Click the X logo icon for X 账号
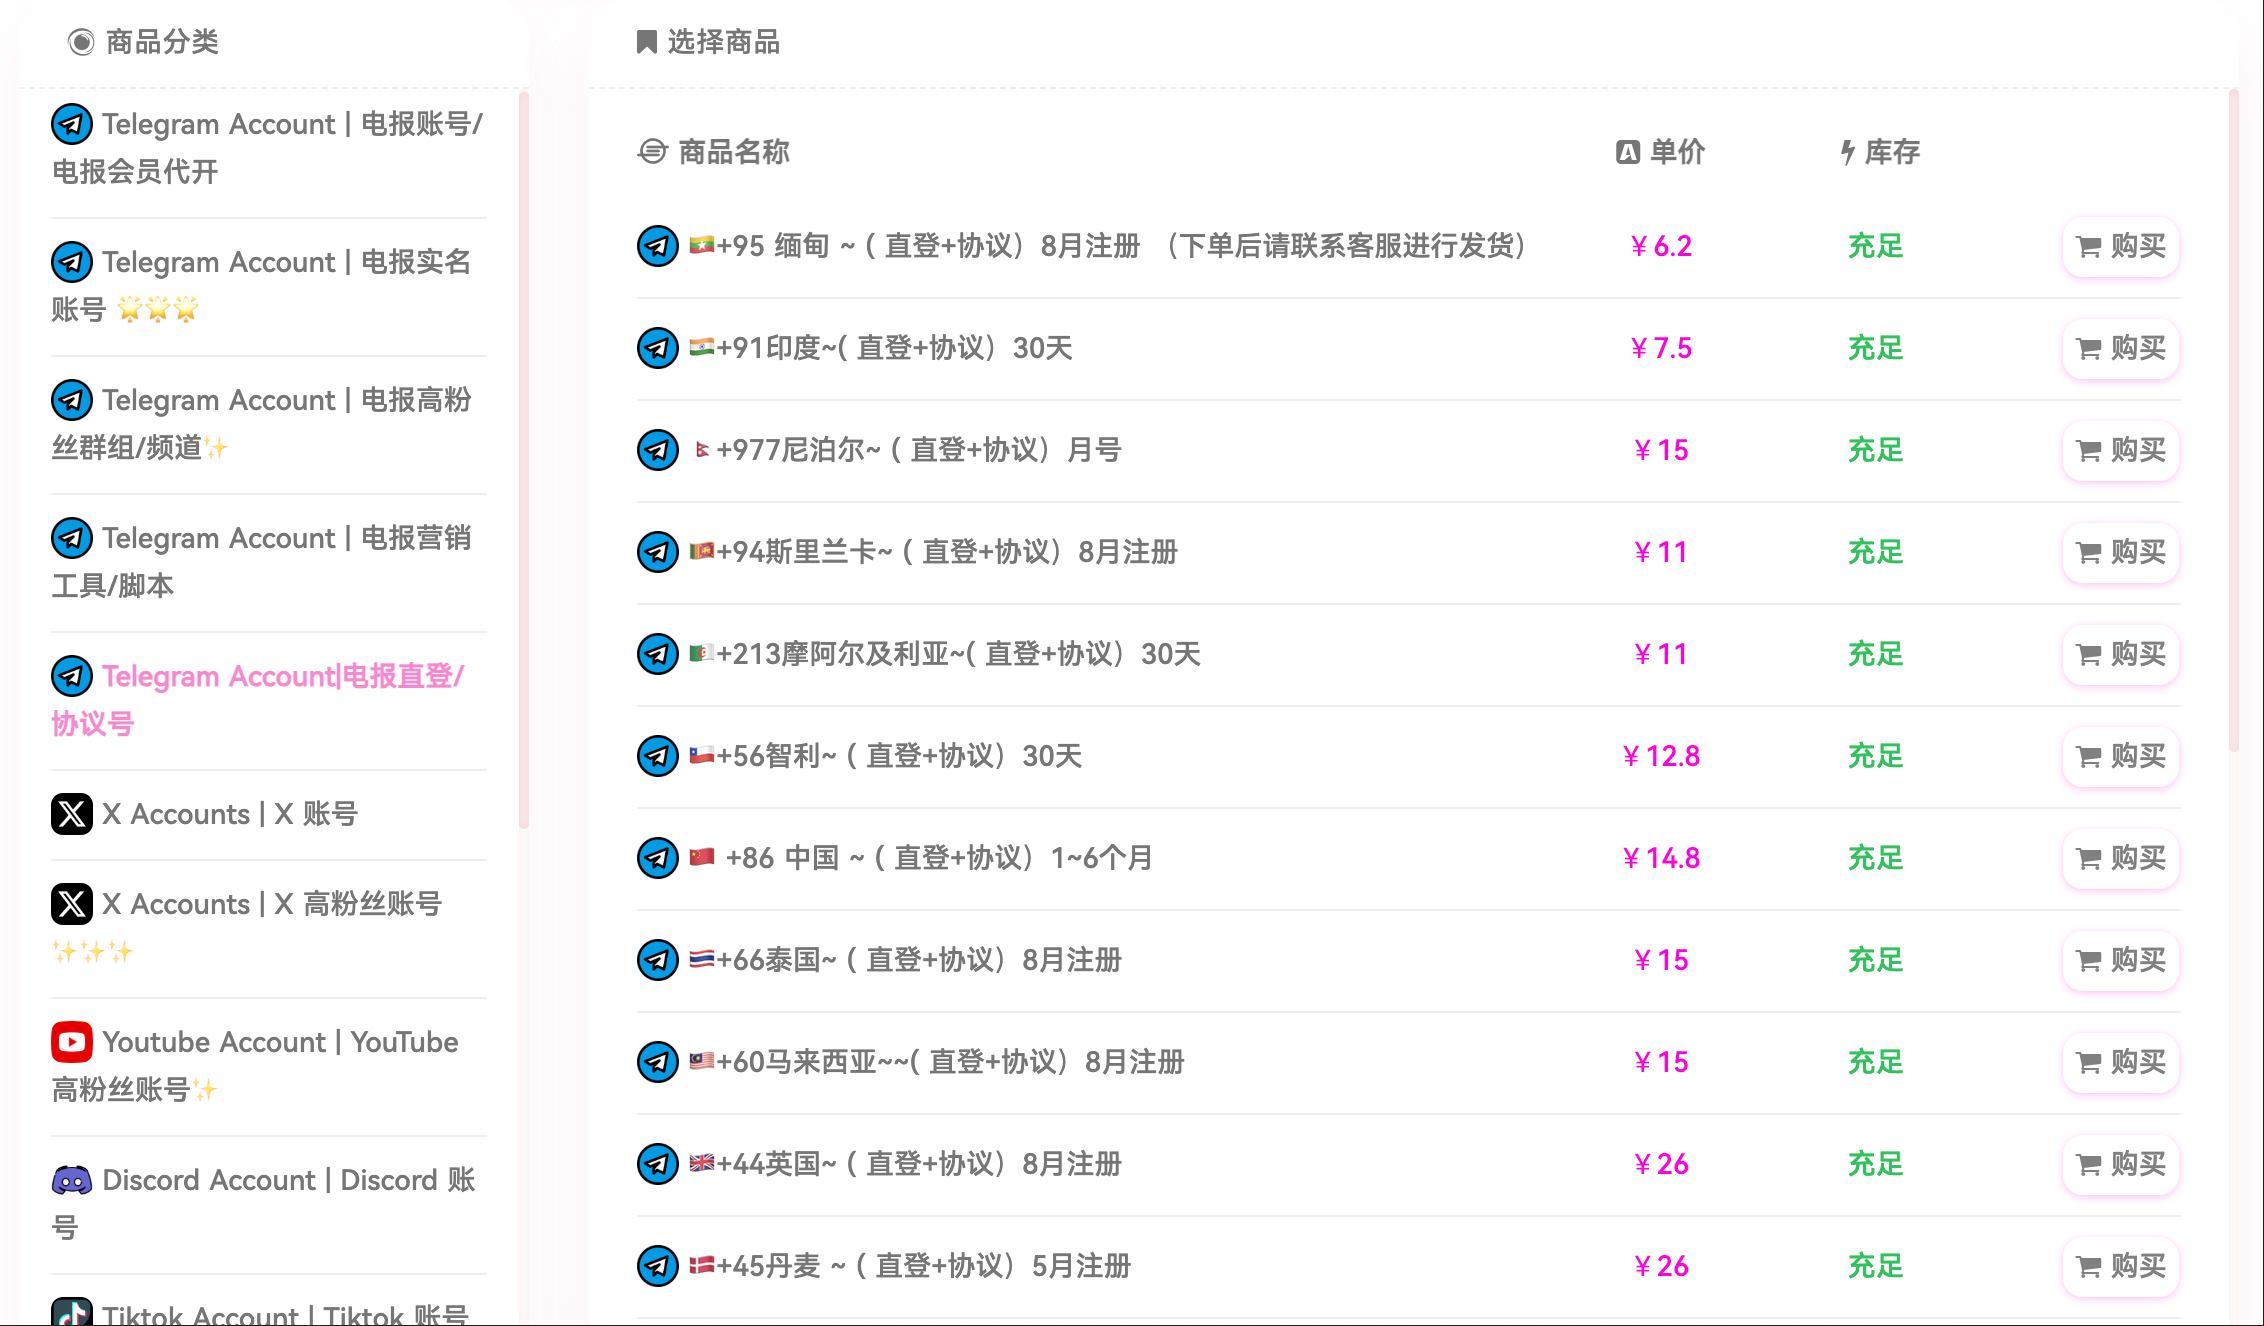Viewport: 2264px width, 1326px height. [x=72, y=814]
